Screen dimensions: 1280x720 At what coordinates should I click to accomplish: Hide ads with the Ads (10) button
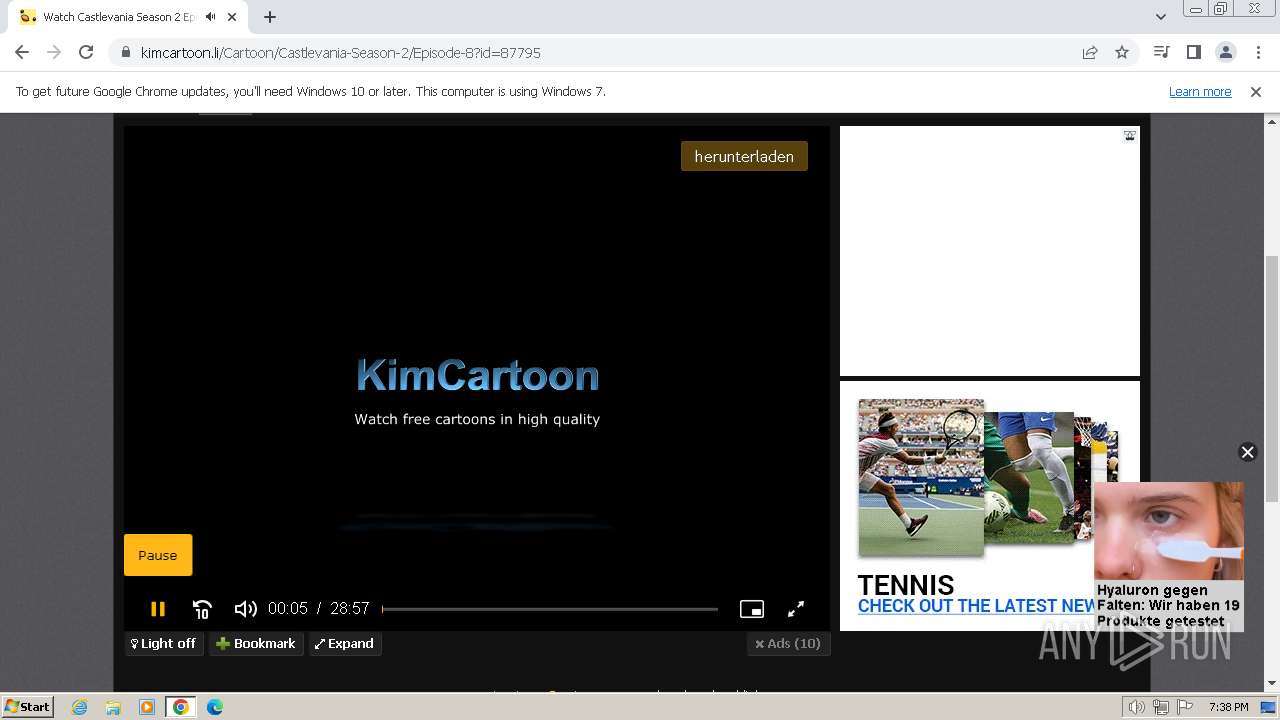pyautogui.click(x=788, y=644)
